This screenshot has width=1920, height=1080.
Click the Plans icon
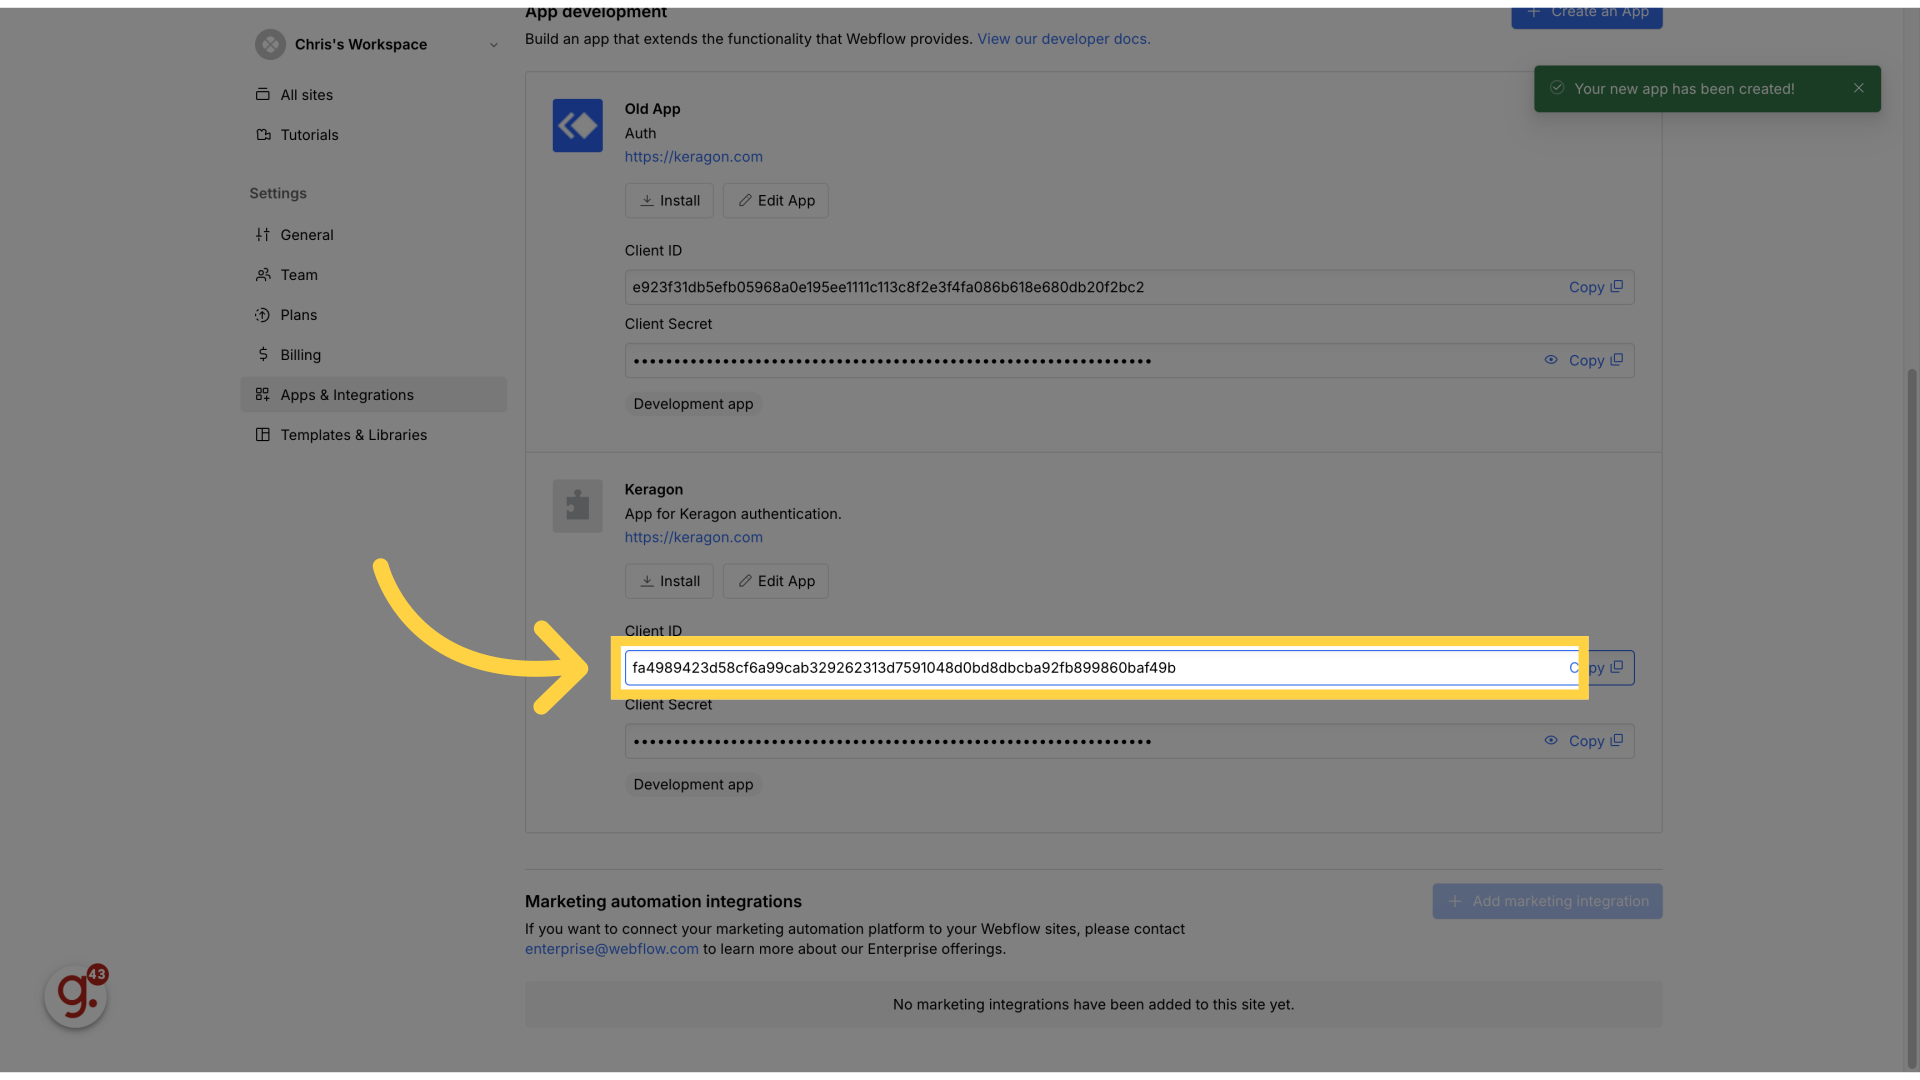(263, 315)
